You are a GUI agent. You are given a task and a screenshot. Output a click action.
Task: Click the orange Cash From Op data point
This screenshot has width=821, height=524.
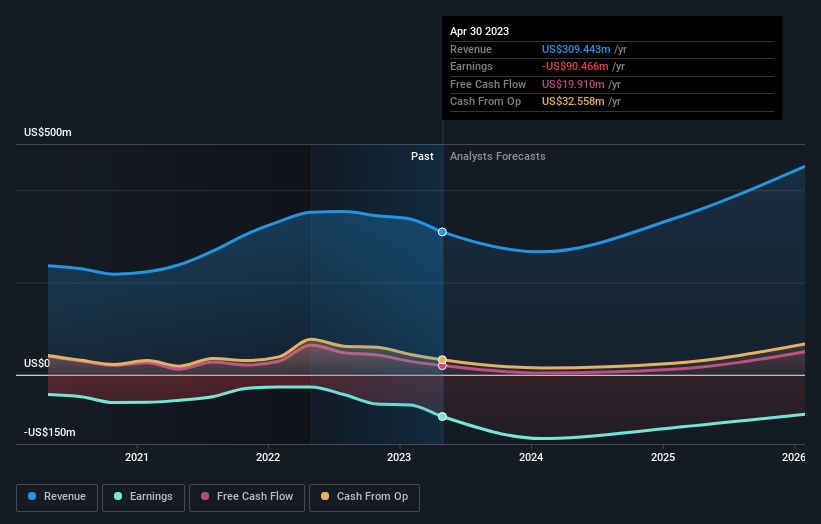tap(442, 360)
